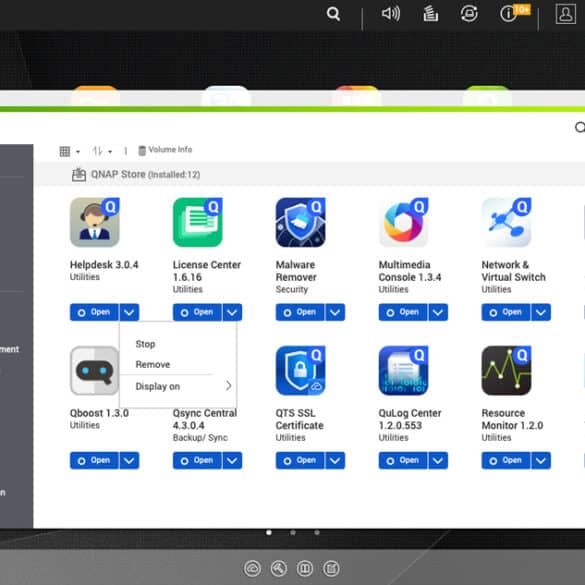Image resolution: width=585 pixels, height=585 pixels.
Task: Open Malware Remover
Action: click(300, 312)
